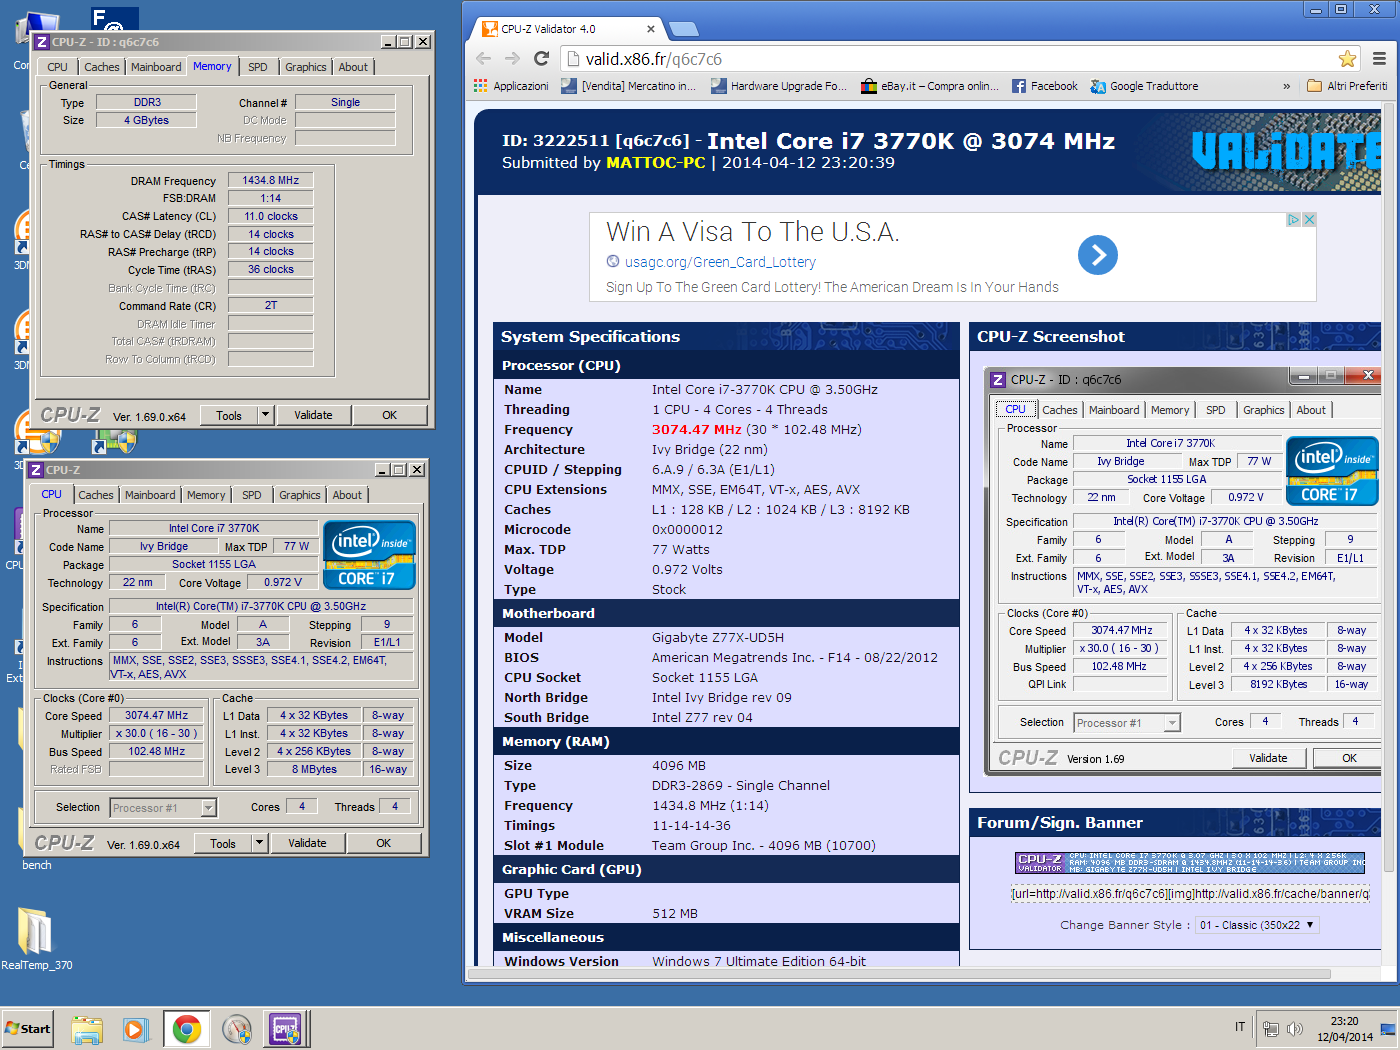The image size is (1400, 1050).
Task: Close the Visa advertisement with its X
Action: pyautogui.click(x=1309, y=219)
